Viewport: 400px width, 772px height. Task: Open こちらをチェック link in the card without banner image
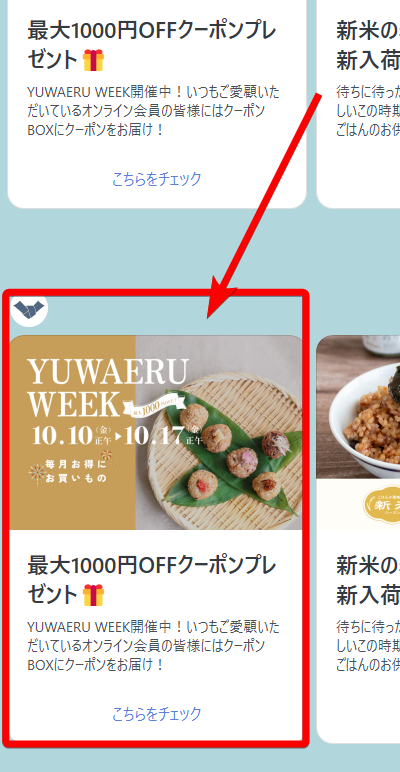click(x=157, y=179)
